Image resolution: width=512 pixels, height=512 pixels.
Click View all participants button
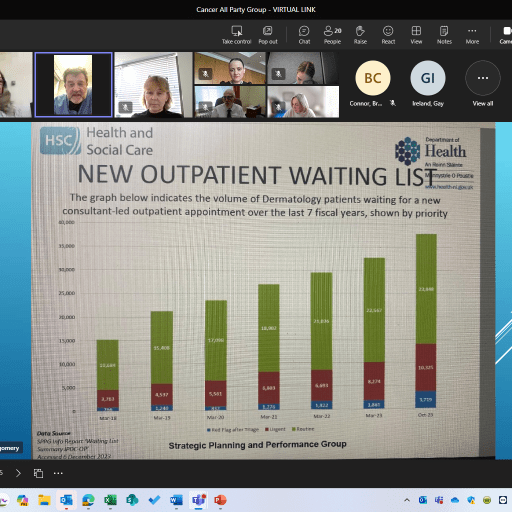(483, 84)
